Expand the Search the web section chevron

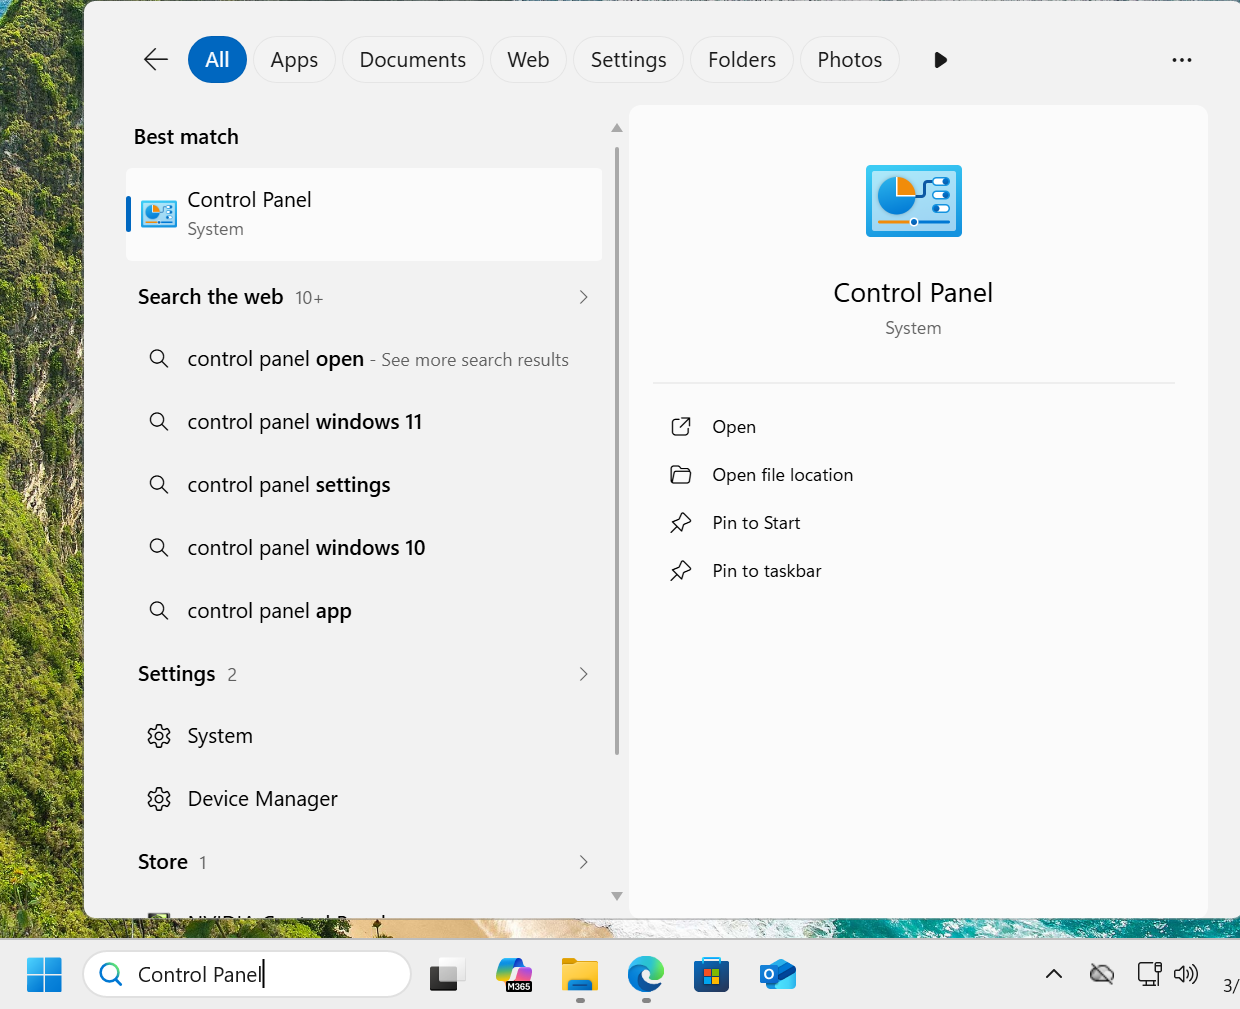[584, 297]
